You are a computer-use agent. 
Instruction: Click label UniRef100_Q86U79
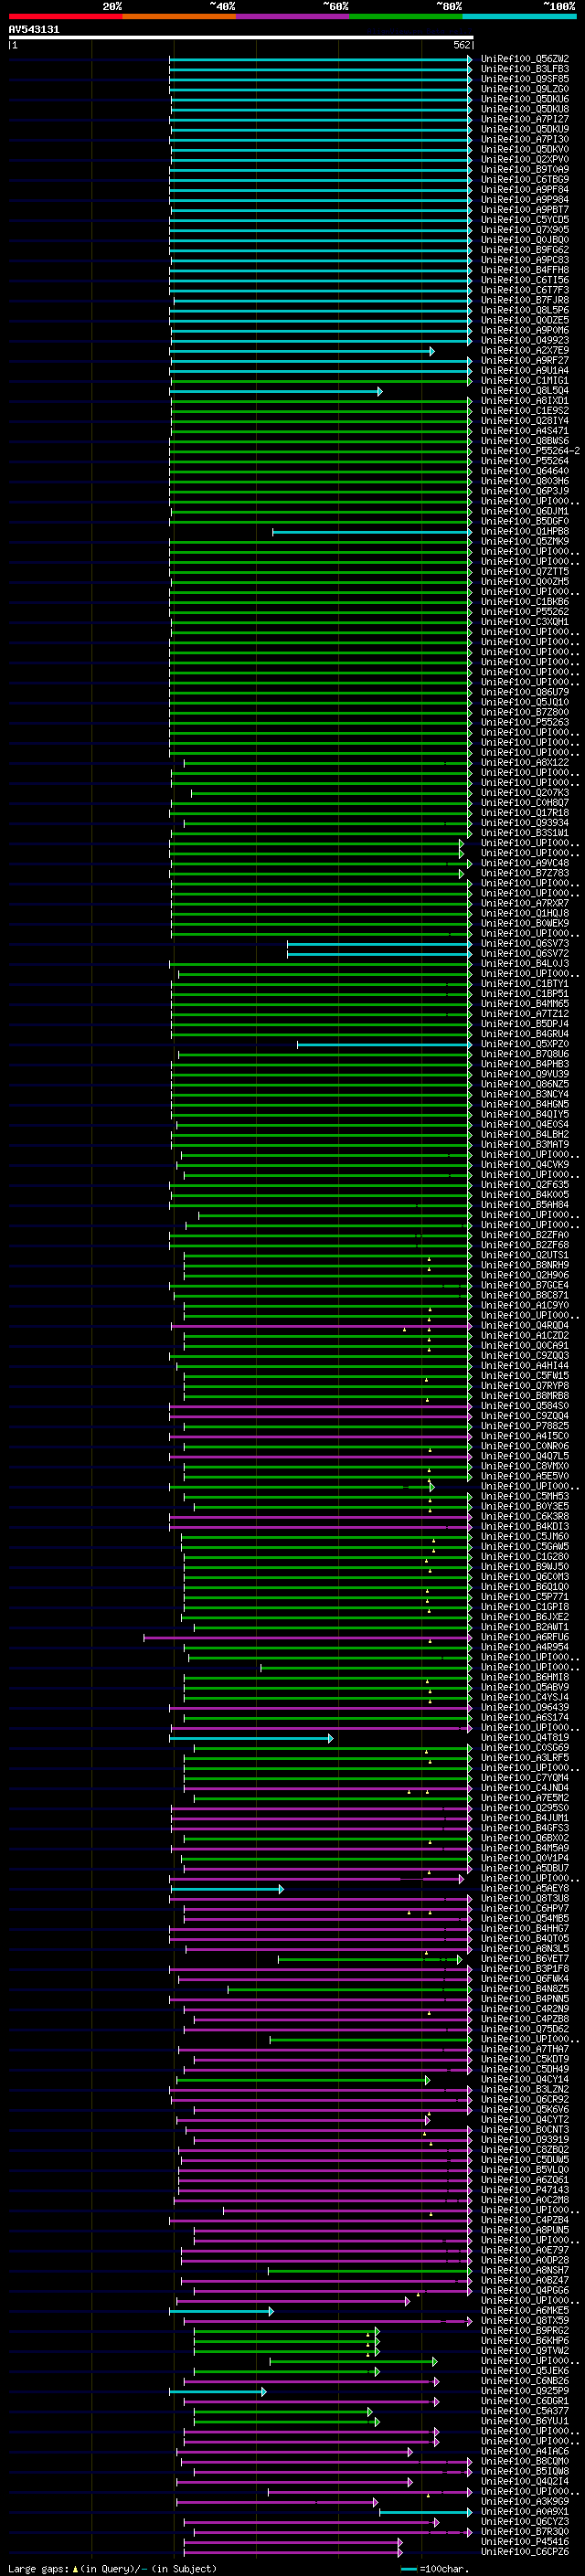[x=525, y=692]
